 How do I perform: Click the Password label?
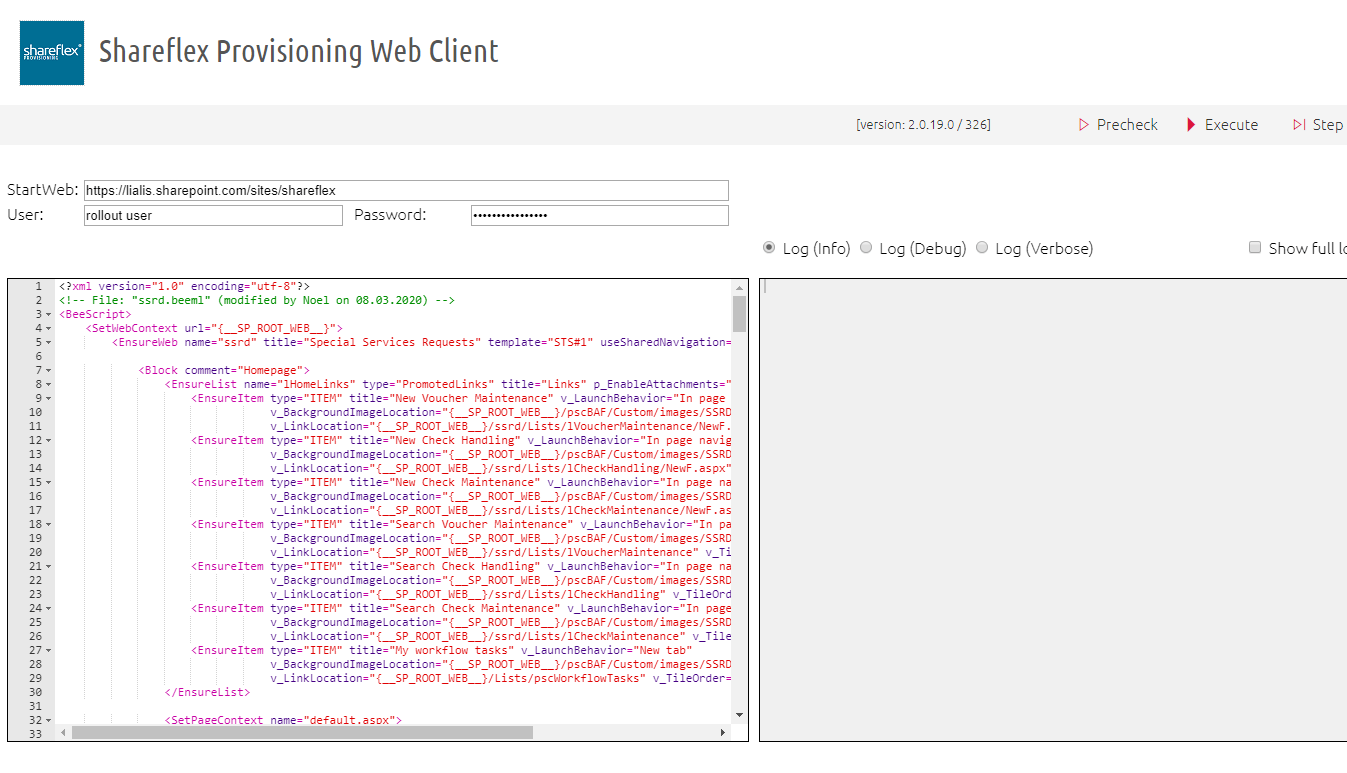[x=390, y=215]
